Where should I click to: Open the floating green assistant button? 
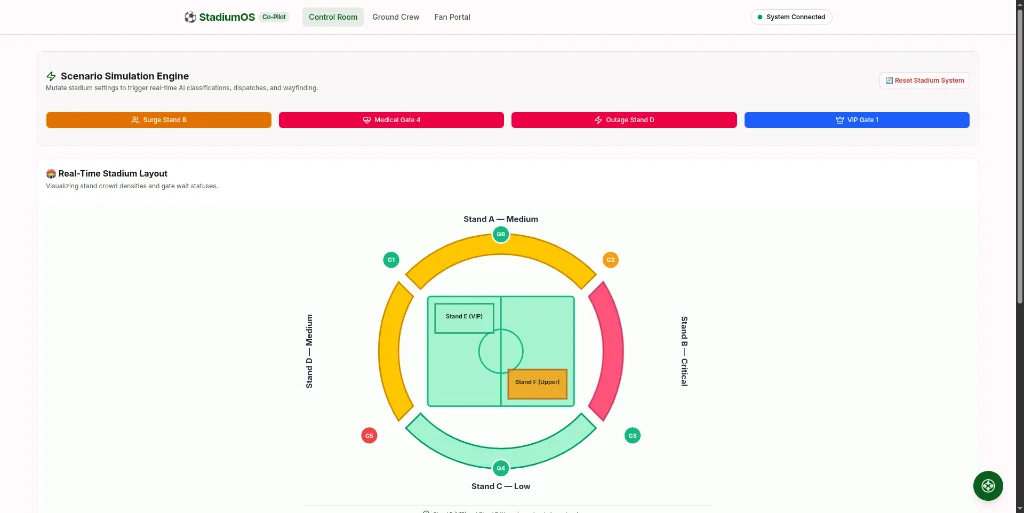point(988,486)
